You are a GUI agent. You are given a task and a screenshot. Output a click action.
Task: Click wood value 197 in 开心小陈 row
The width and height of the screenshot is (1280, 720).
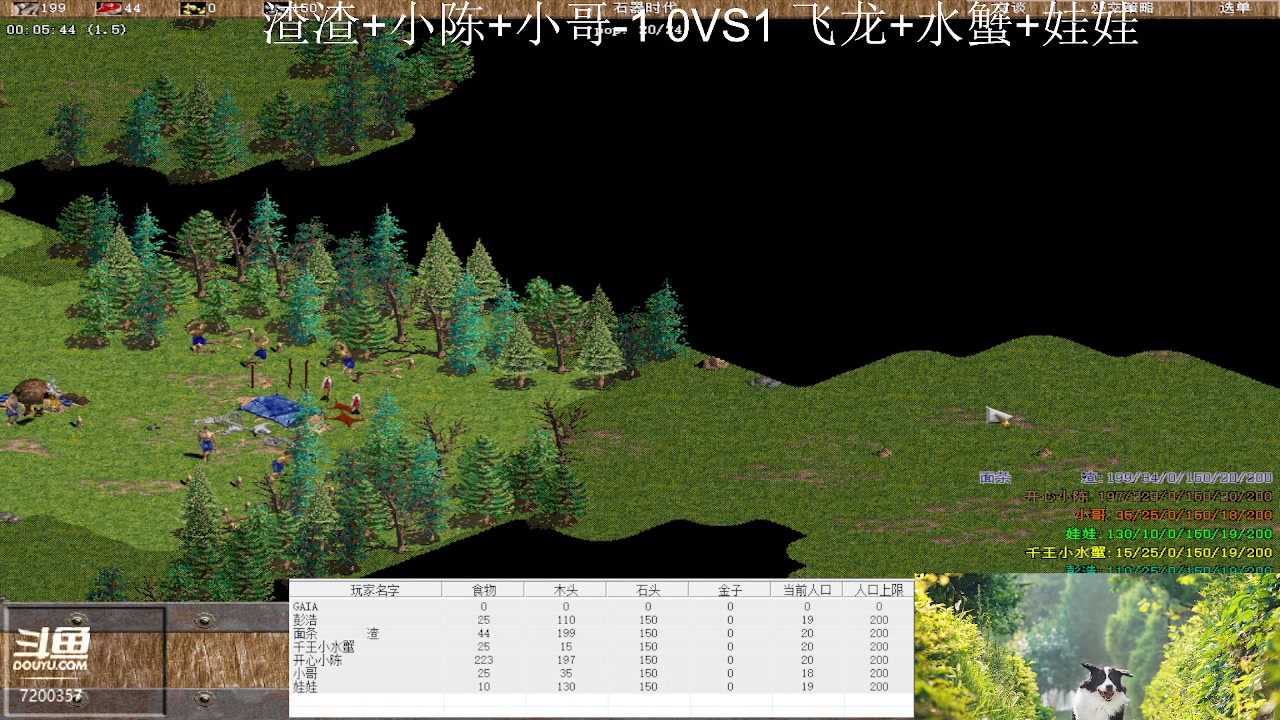point(566,660)
